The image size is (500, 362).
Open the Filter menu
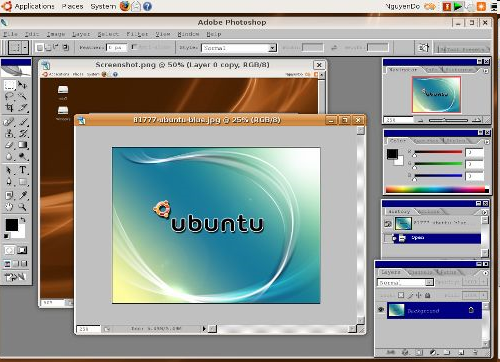point(137,34)
